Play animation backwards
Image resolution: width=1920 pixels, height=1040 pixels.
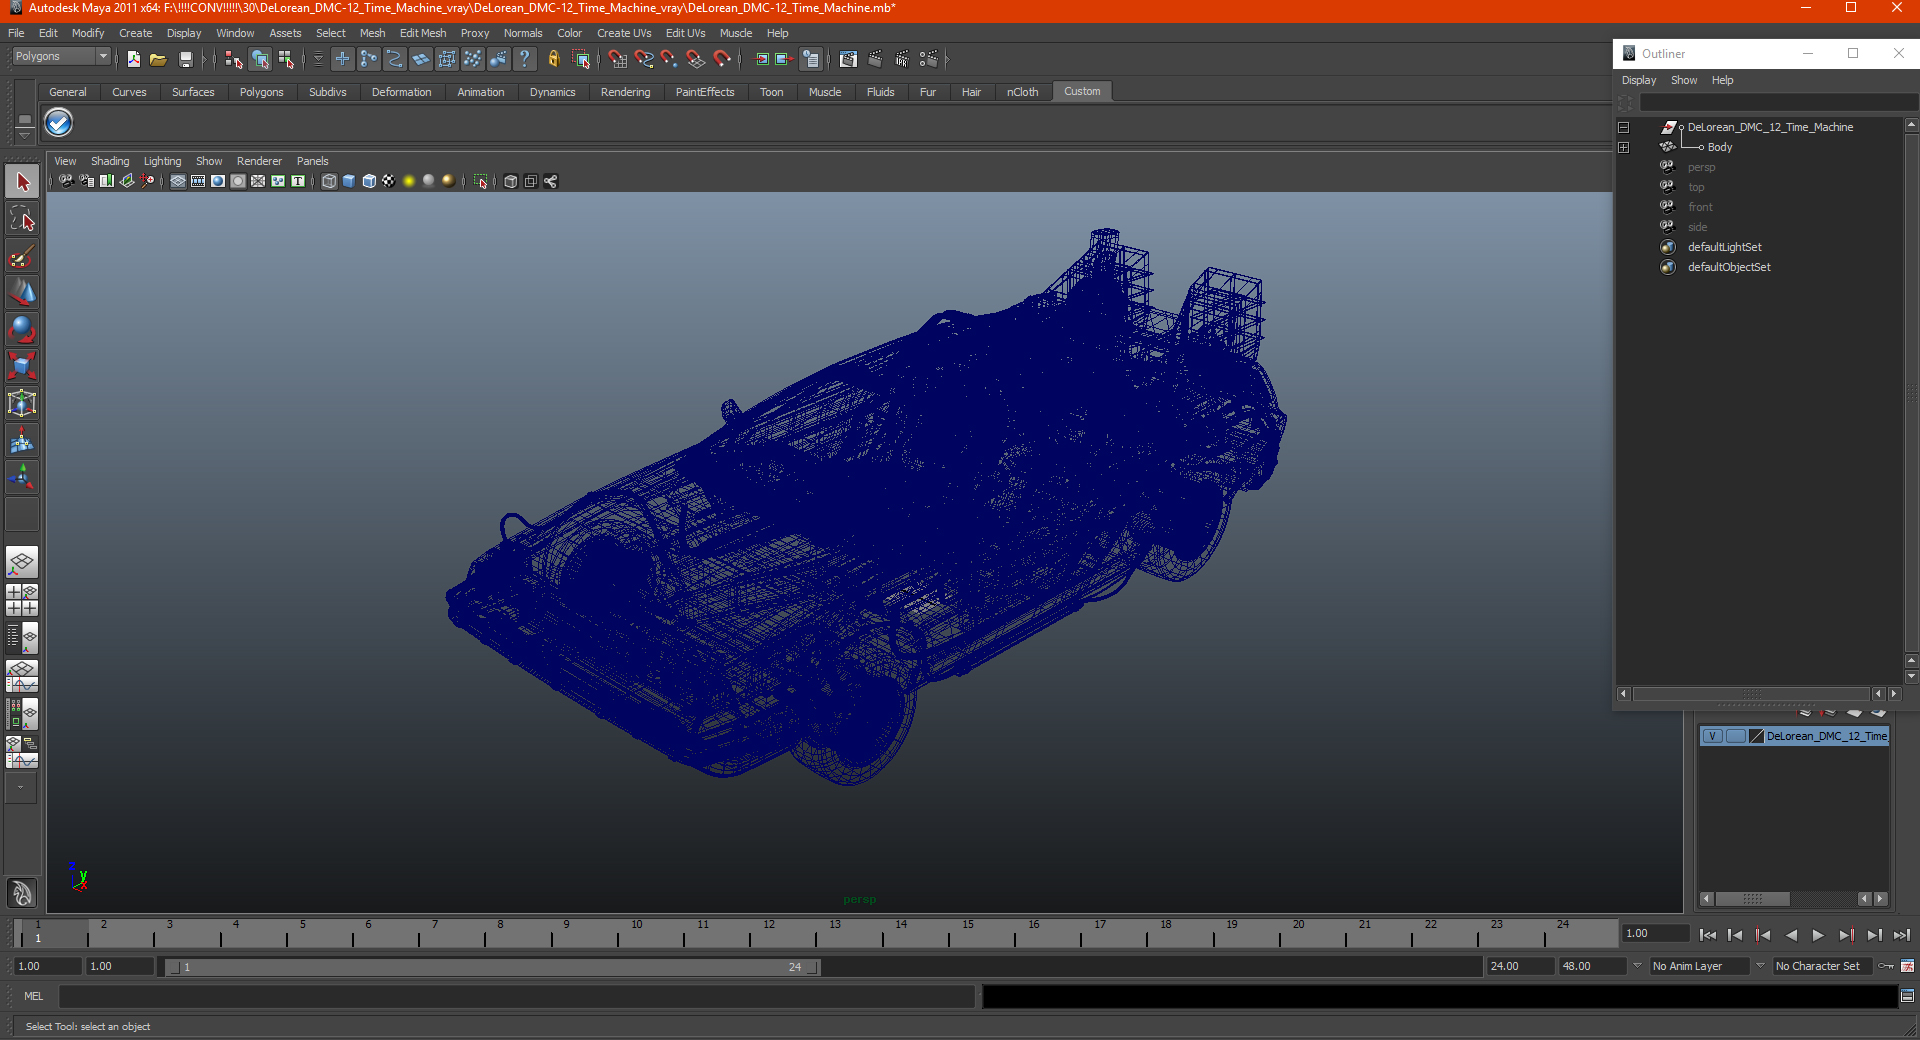[x=1791, y=935]
